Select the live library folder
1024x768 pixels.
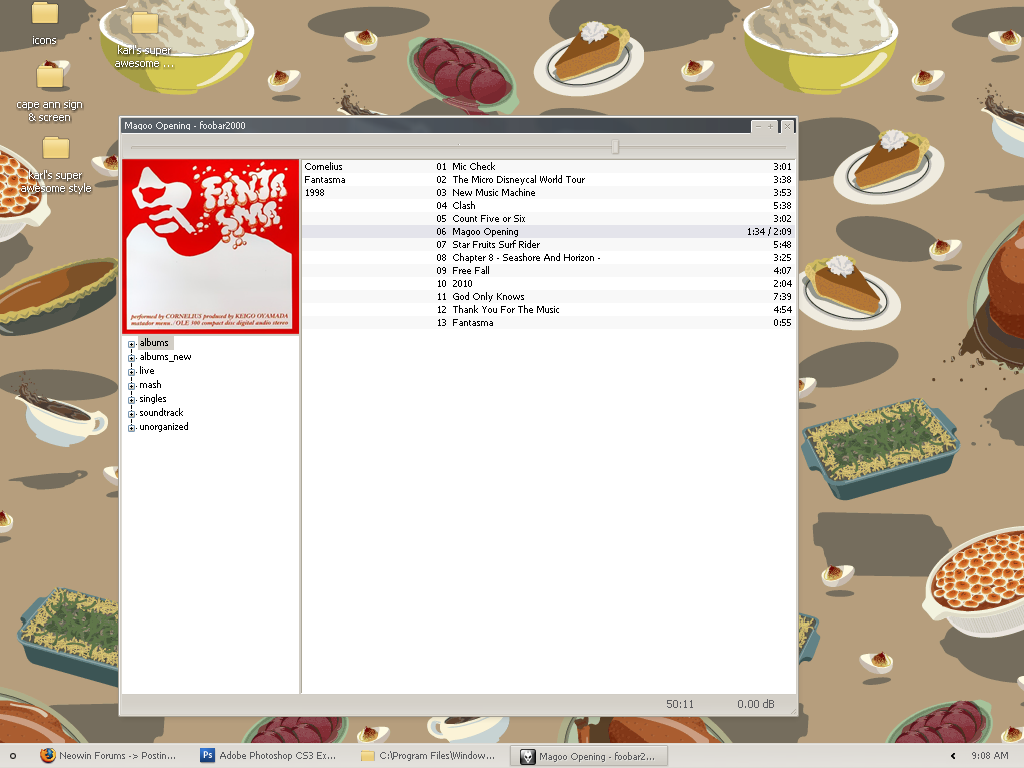click(x=147, y=371)
